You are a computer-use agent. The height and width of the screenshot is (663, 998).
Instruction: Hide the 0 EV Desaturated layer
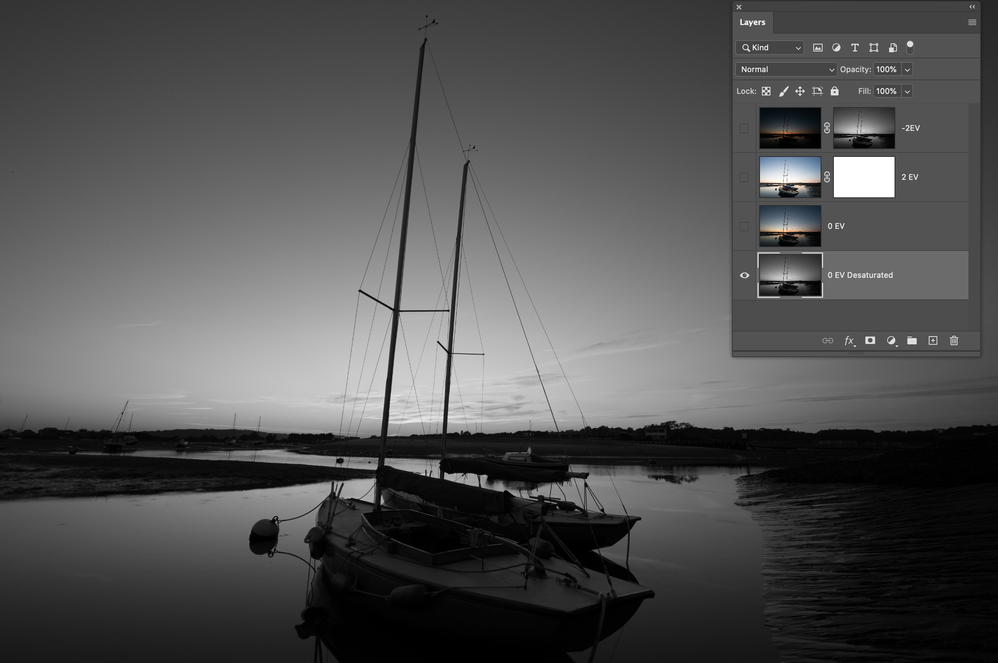pyautogui.click(x=744, y=275)
